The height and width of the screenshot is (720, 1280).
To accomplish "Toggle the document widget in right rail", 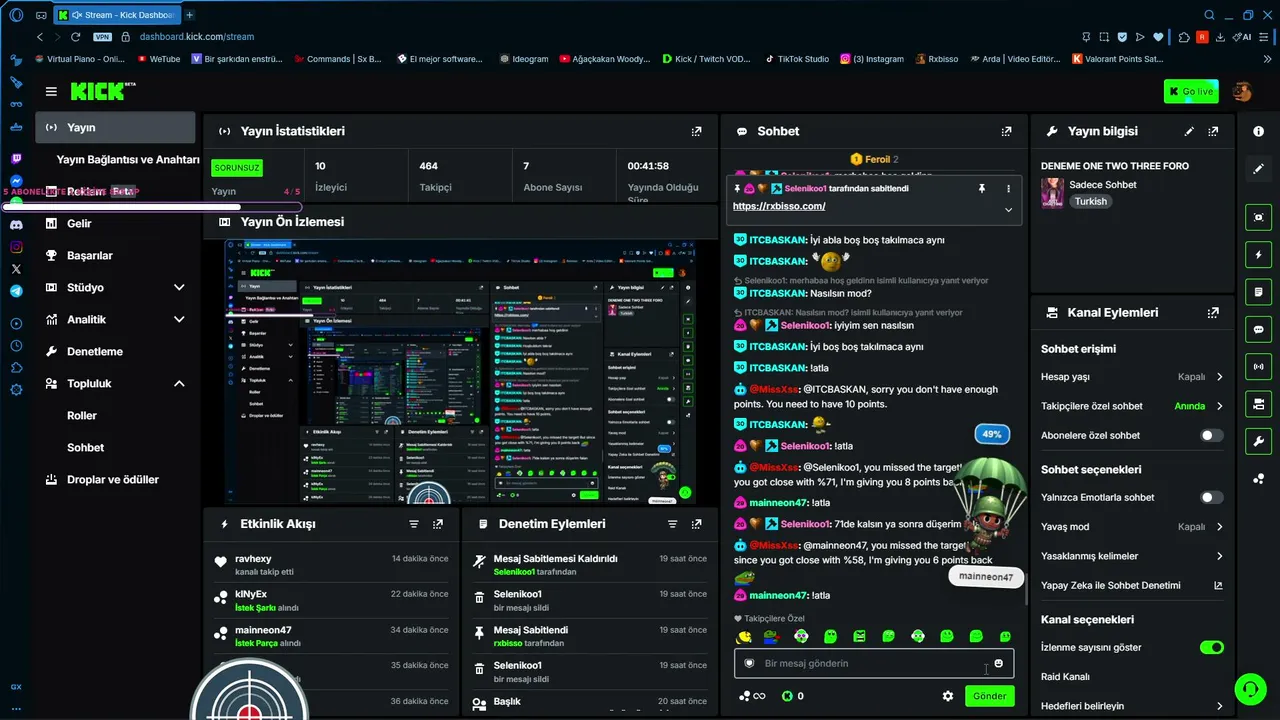I will [1258, 292].
